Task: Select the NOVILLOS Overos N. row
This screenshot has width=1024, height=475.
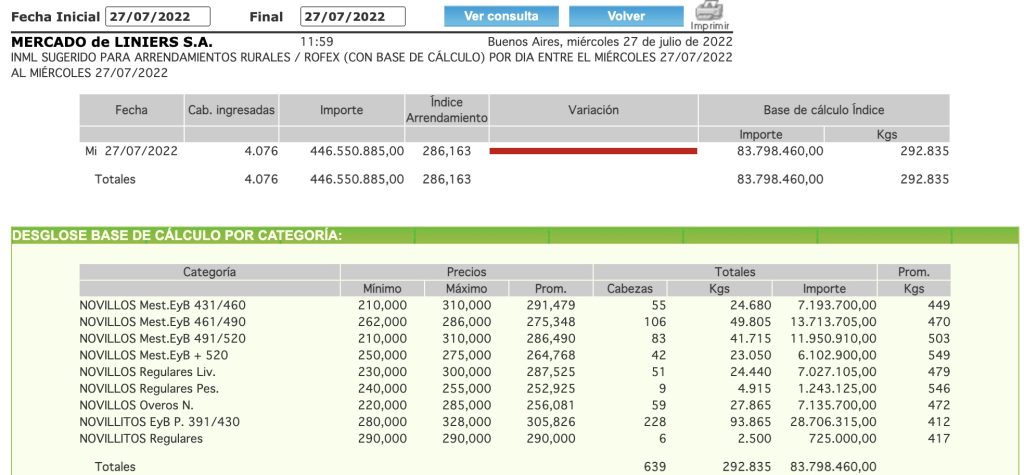Action: click(x=139, y=405)
